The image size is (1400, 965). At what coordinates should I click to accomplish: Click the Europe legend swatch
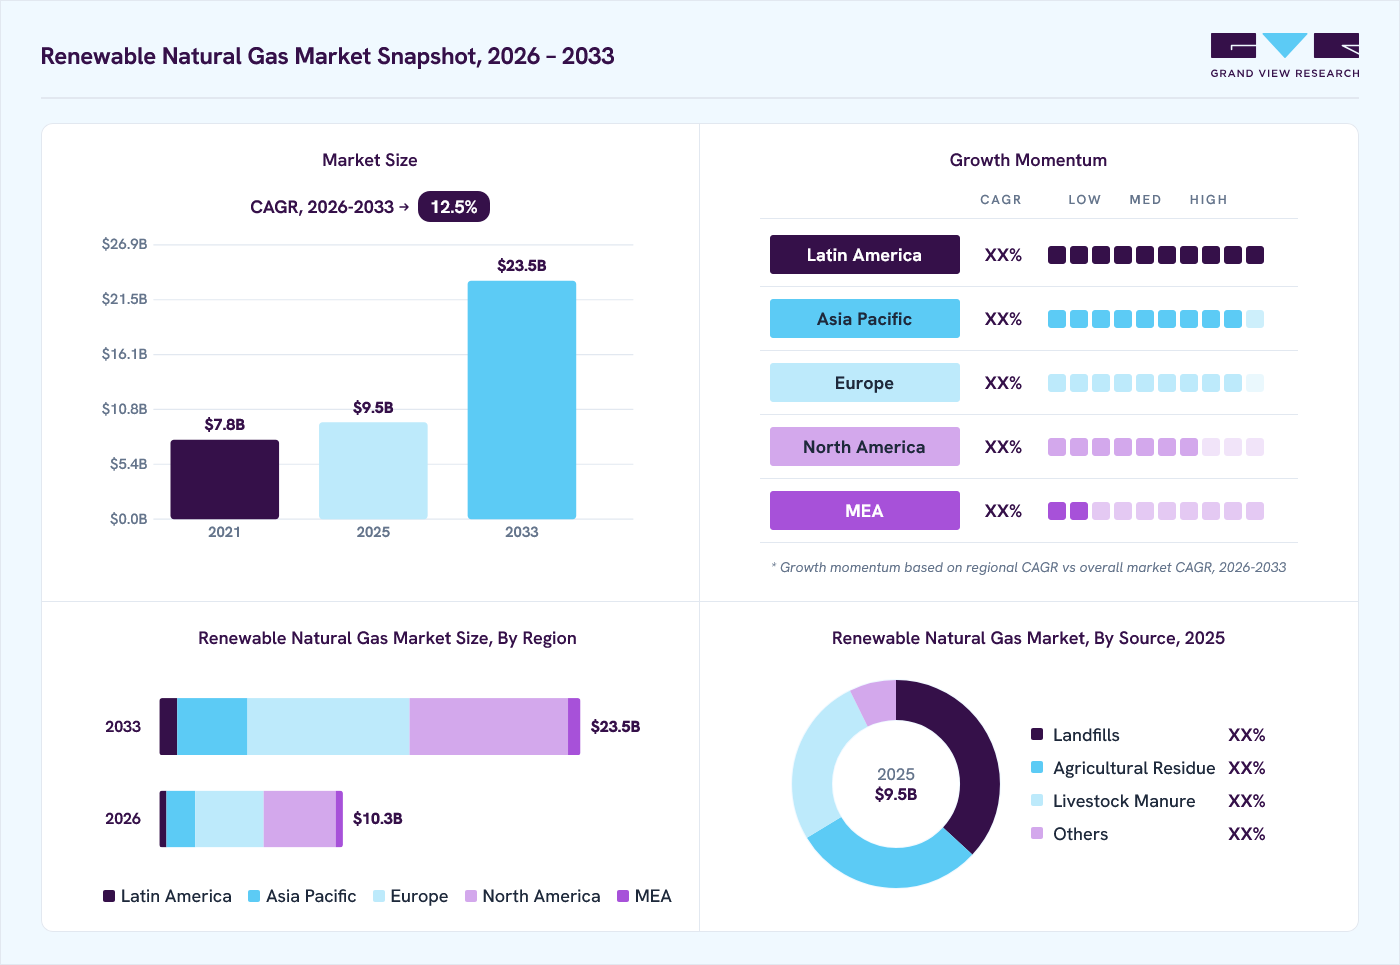379,896
